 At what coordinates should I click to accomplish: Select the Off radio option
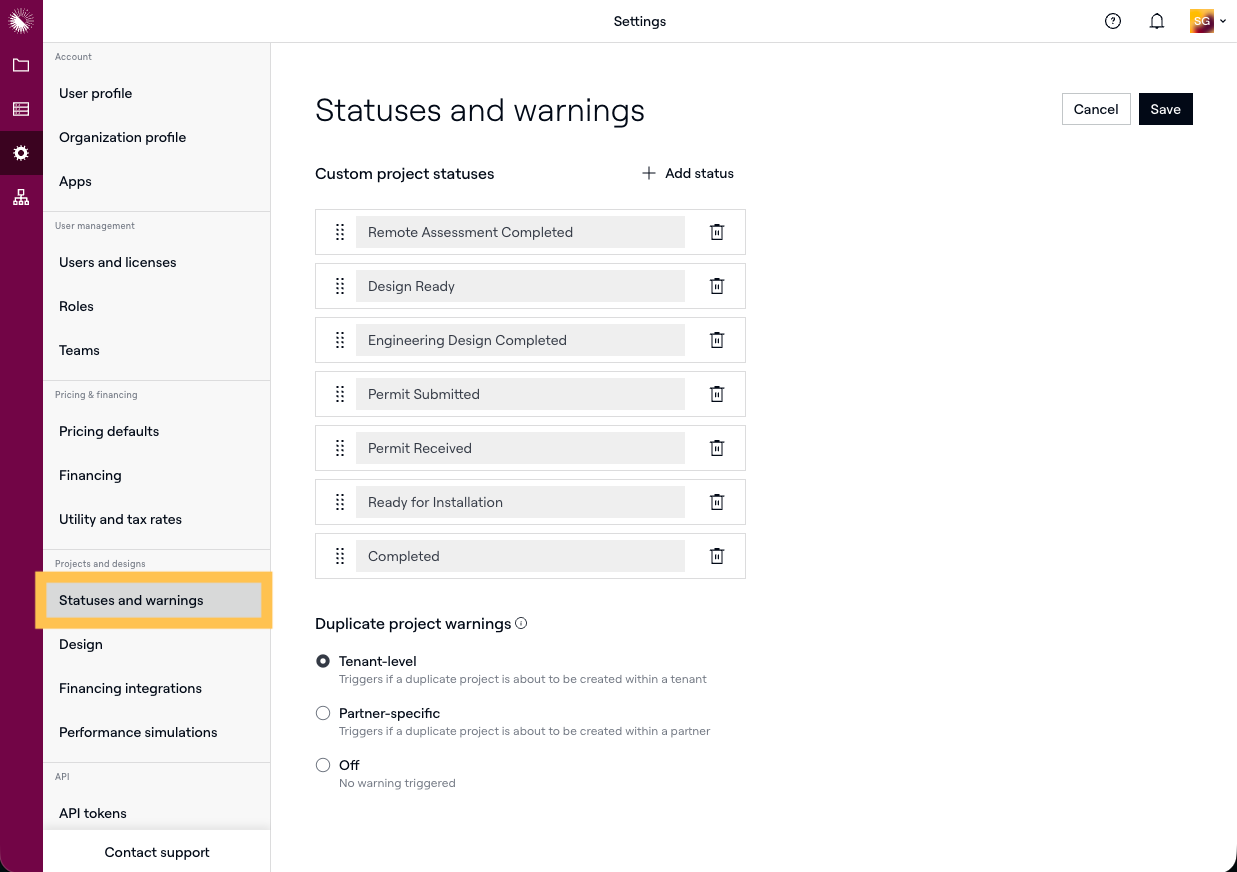click(x=323, y=765)
